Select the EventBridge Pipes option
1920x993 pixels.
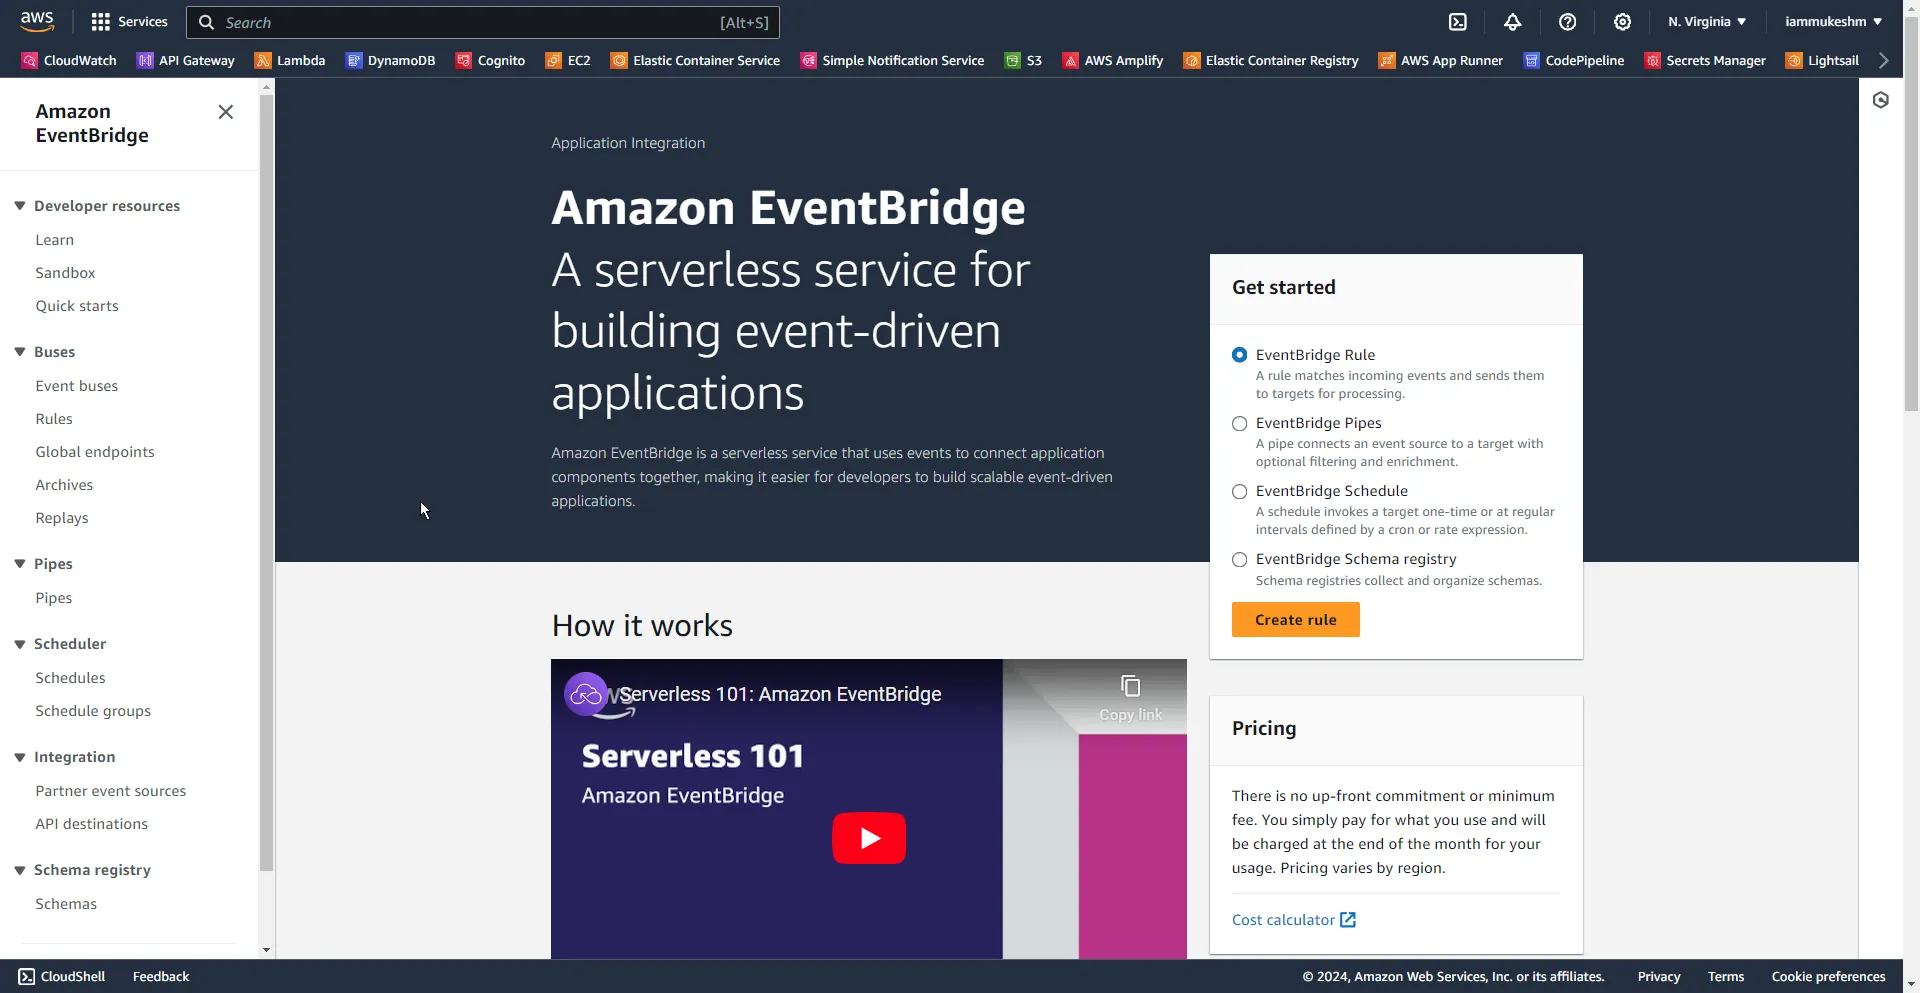(1240, 424)
